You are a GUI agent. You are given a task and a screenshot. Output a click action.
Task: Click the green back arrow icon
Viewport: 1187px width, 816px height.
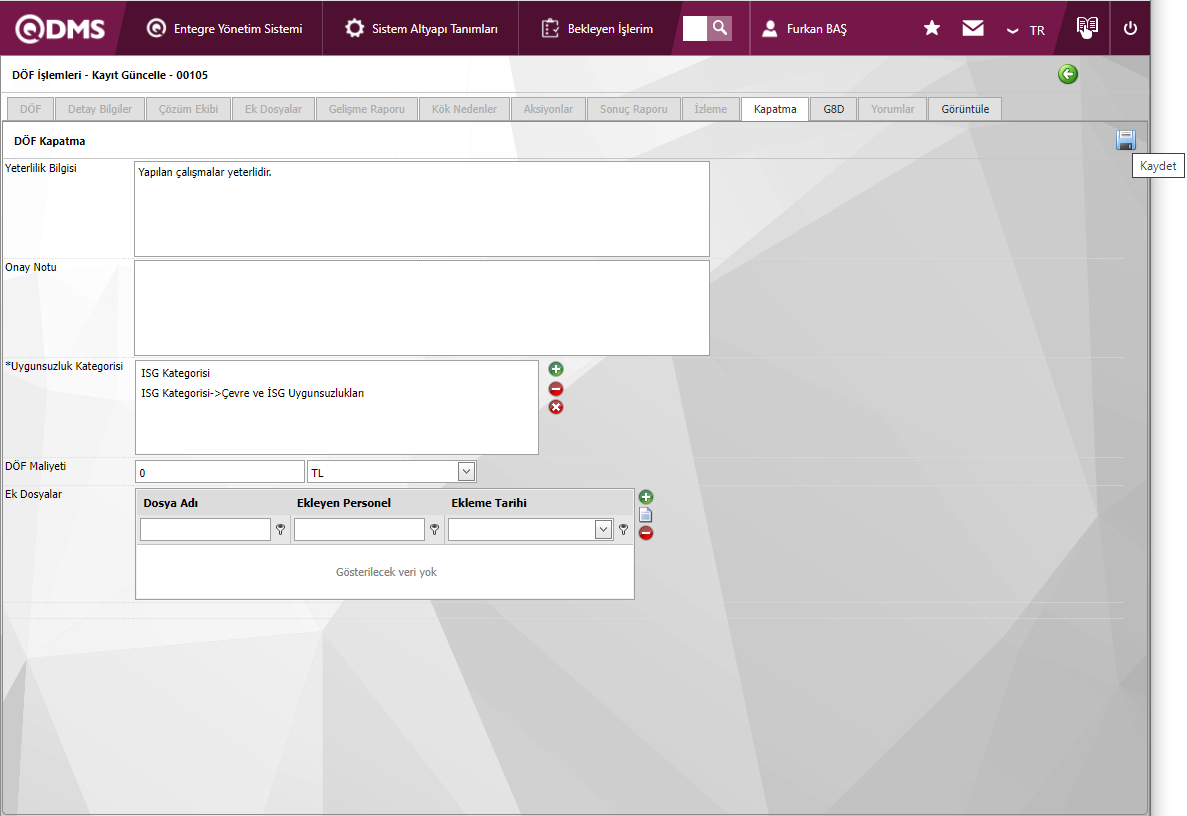(1067, 74)
